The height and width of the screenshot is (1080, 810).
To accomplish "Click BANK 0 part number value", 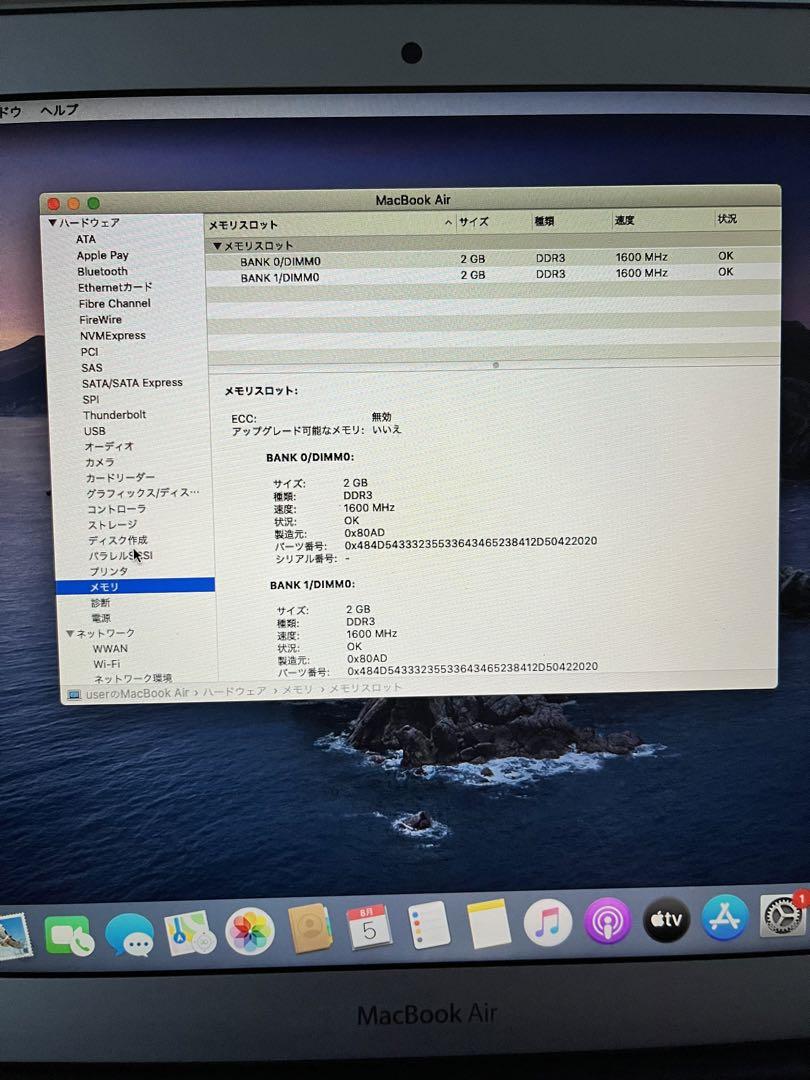I will (470, 542).
